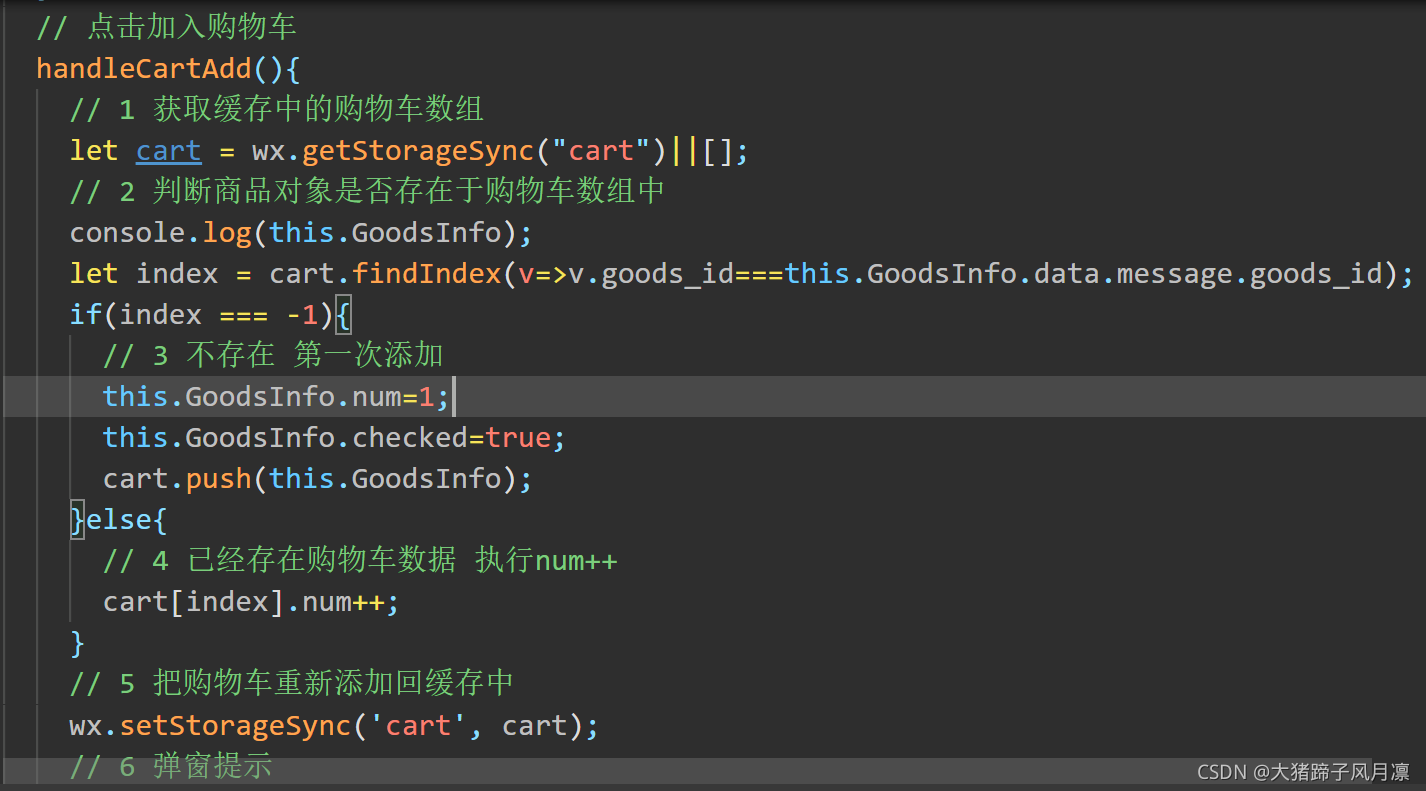Click getStorageSync method call
The height and width of the screenshot is (791, 1426).
pos(418,151)
